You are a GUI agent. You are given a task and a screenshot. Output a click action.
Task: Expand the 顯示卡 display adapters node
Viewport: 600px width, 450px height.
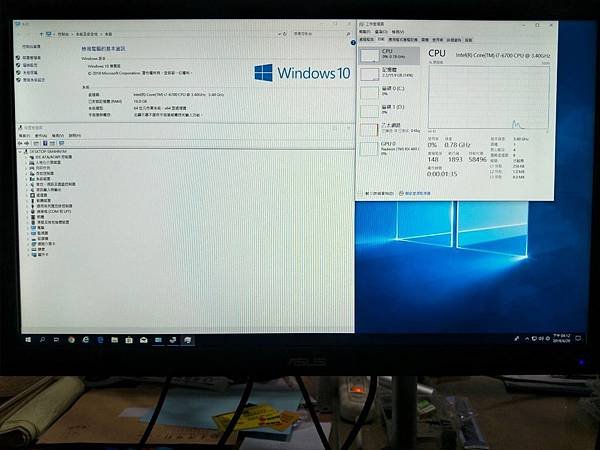[28, 254]
